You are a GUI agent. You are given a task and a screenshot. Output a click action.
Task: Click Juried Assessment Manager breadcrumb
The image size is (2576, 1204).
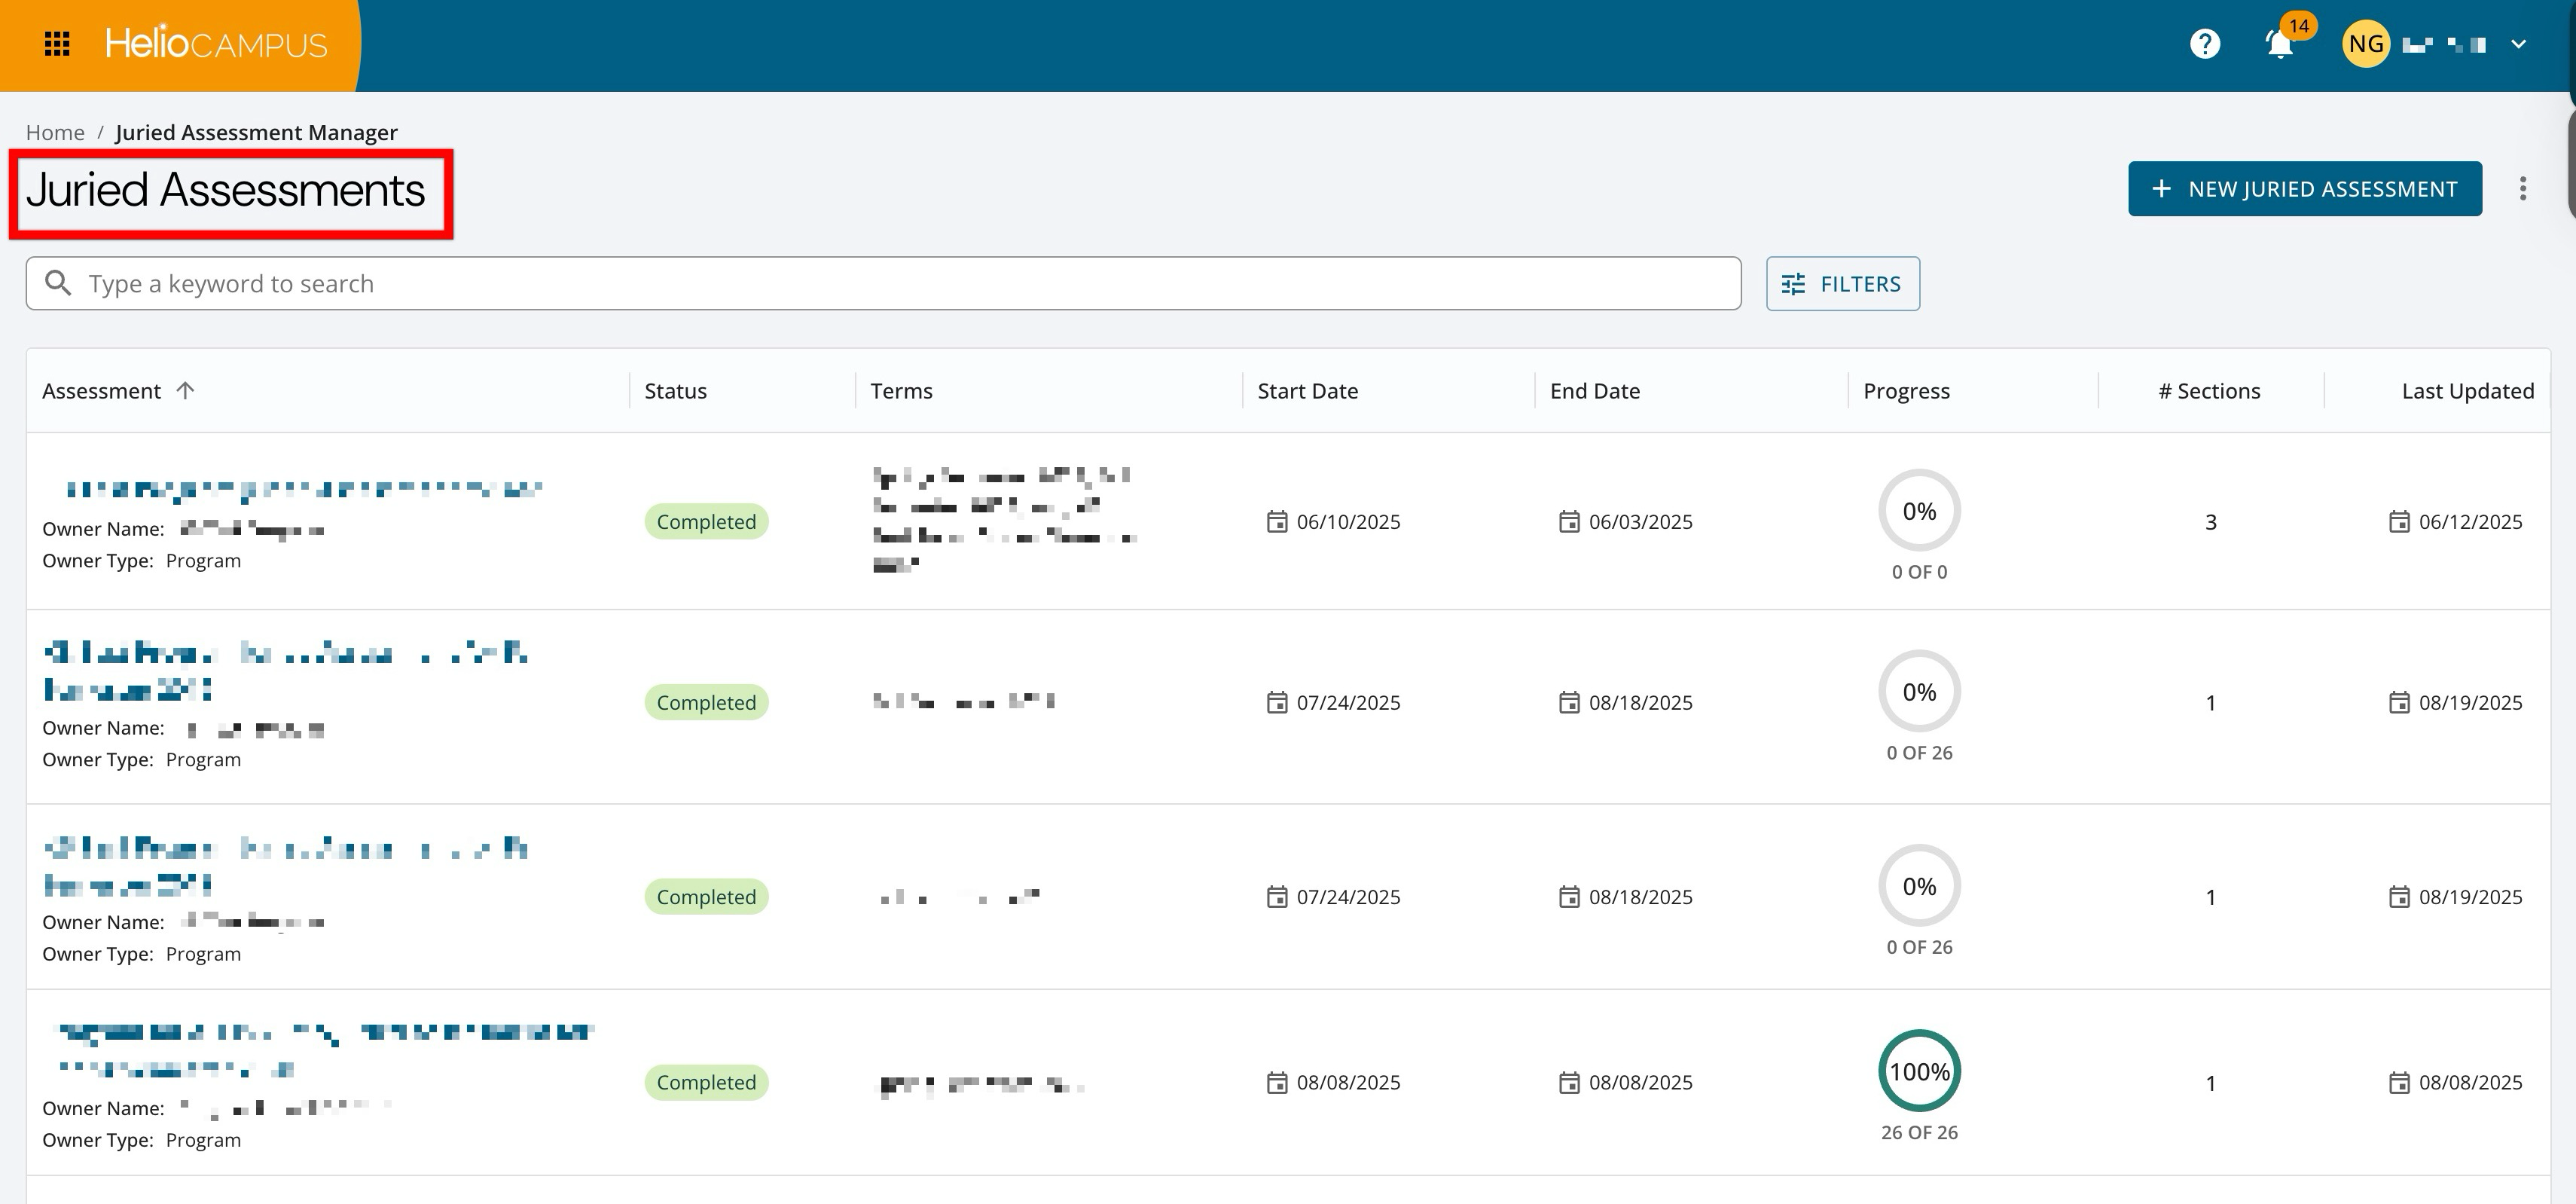coord(256,132)
